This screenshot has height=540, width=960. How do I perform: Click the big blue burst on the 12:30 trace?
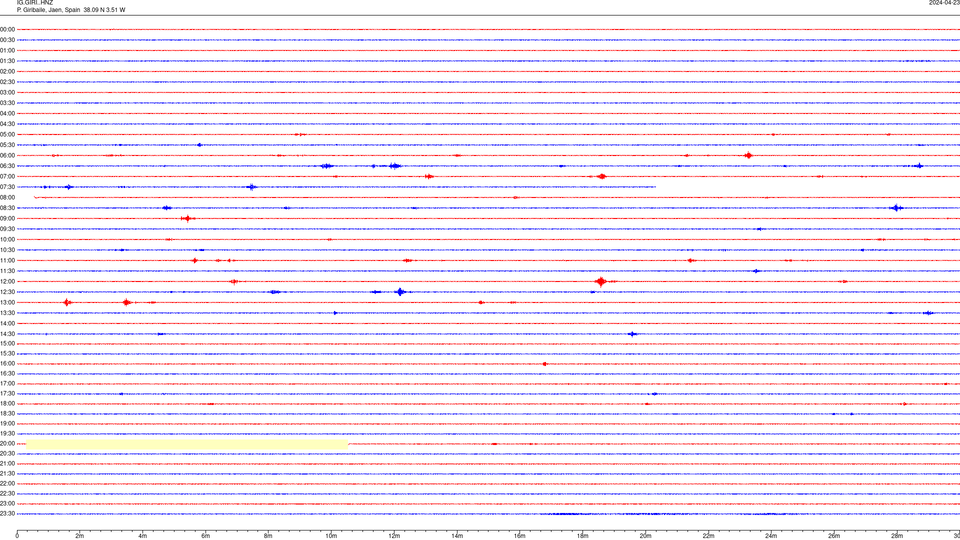[400, 292]
